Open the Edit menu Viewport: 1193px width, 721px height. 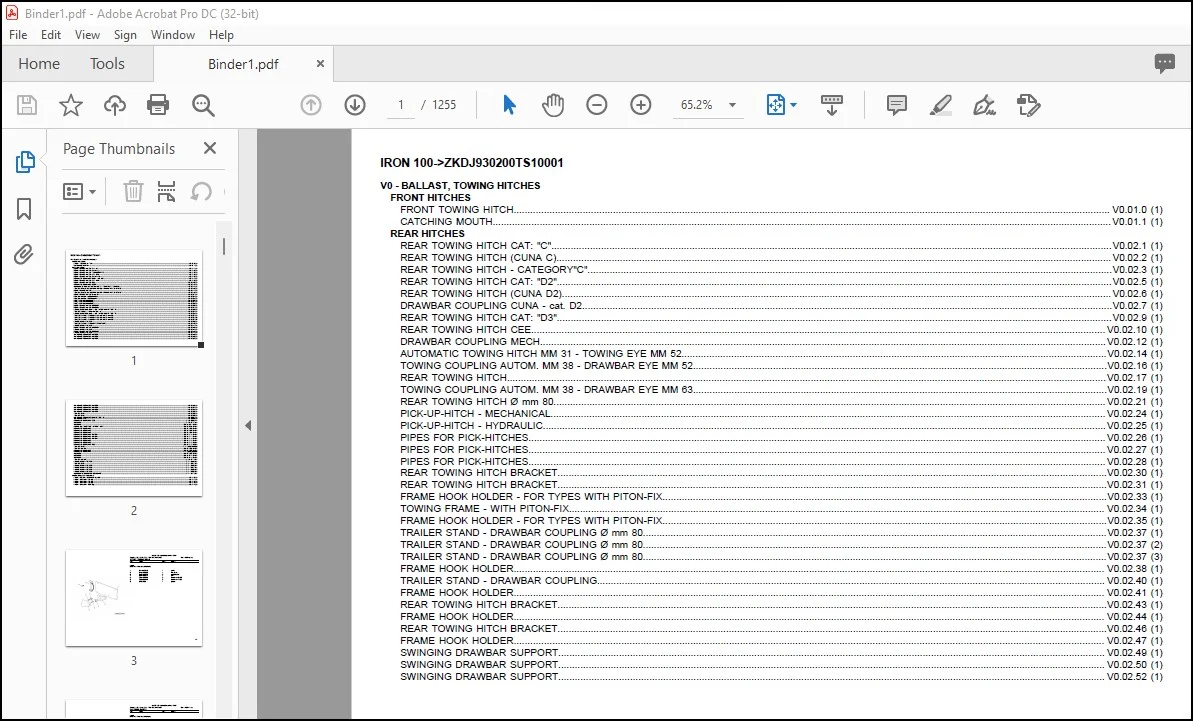coord(51,35)
